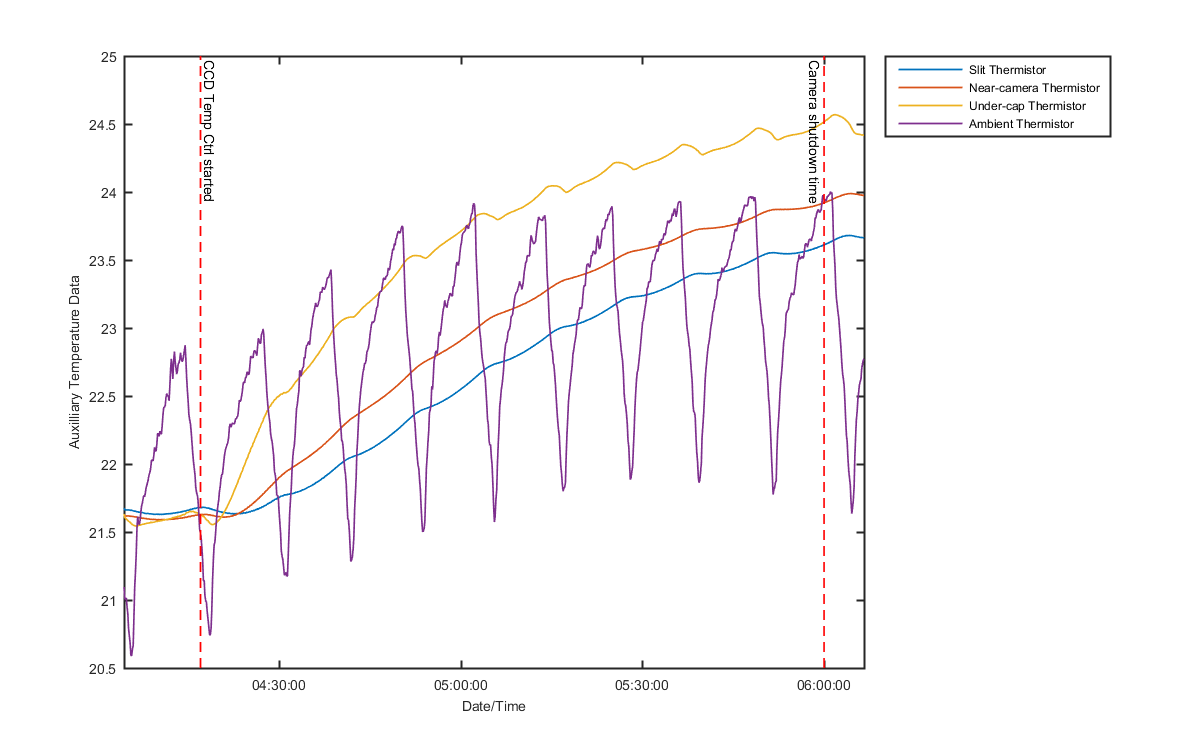Click the orange Near-camera legend line
This screenshot has height=750, width=1200.
pyautogui.click(x=930, y=88)
